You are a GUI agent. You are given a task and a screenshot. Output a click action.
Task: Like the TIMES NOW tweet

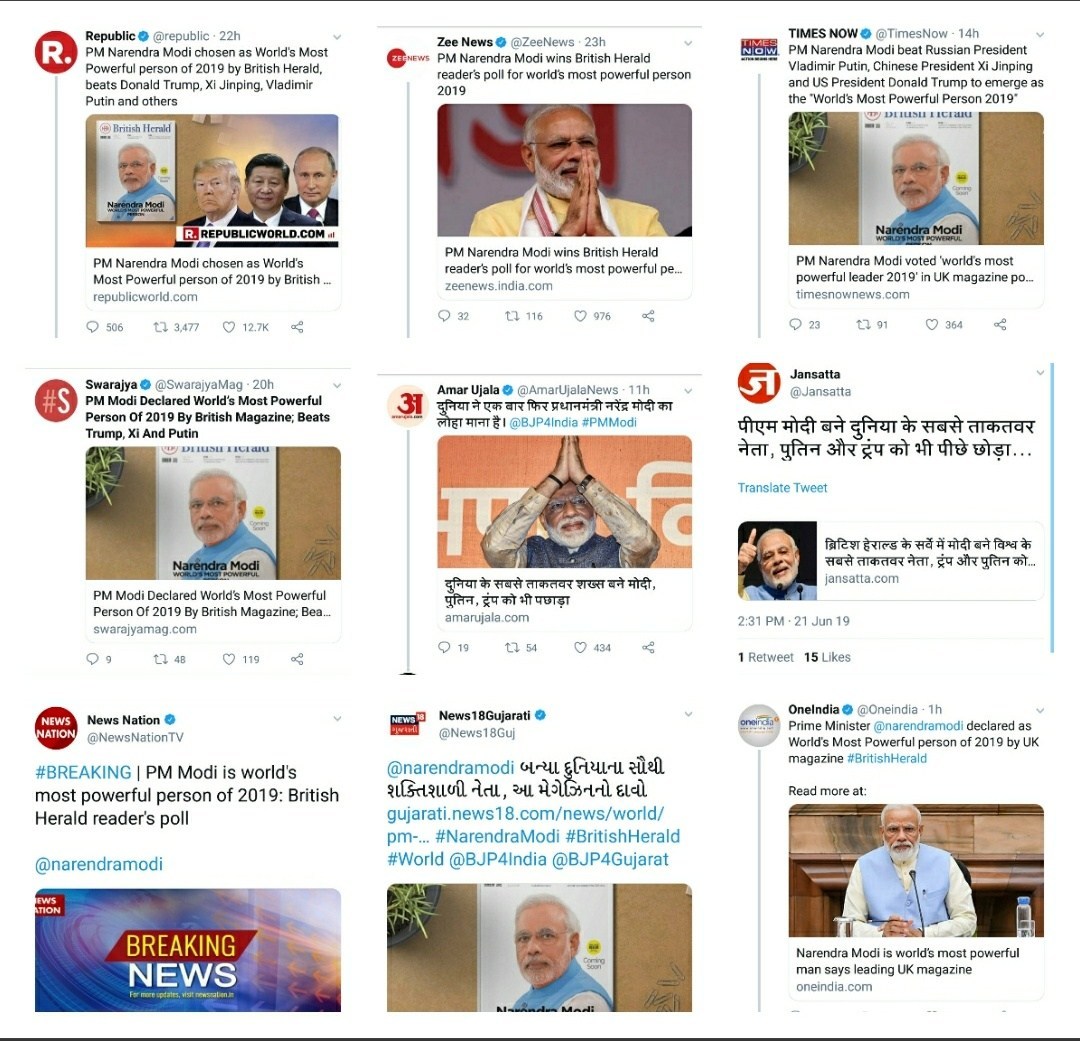coord(931,324)
